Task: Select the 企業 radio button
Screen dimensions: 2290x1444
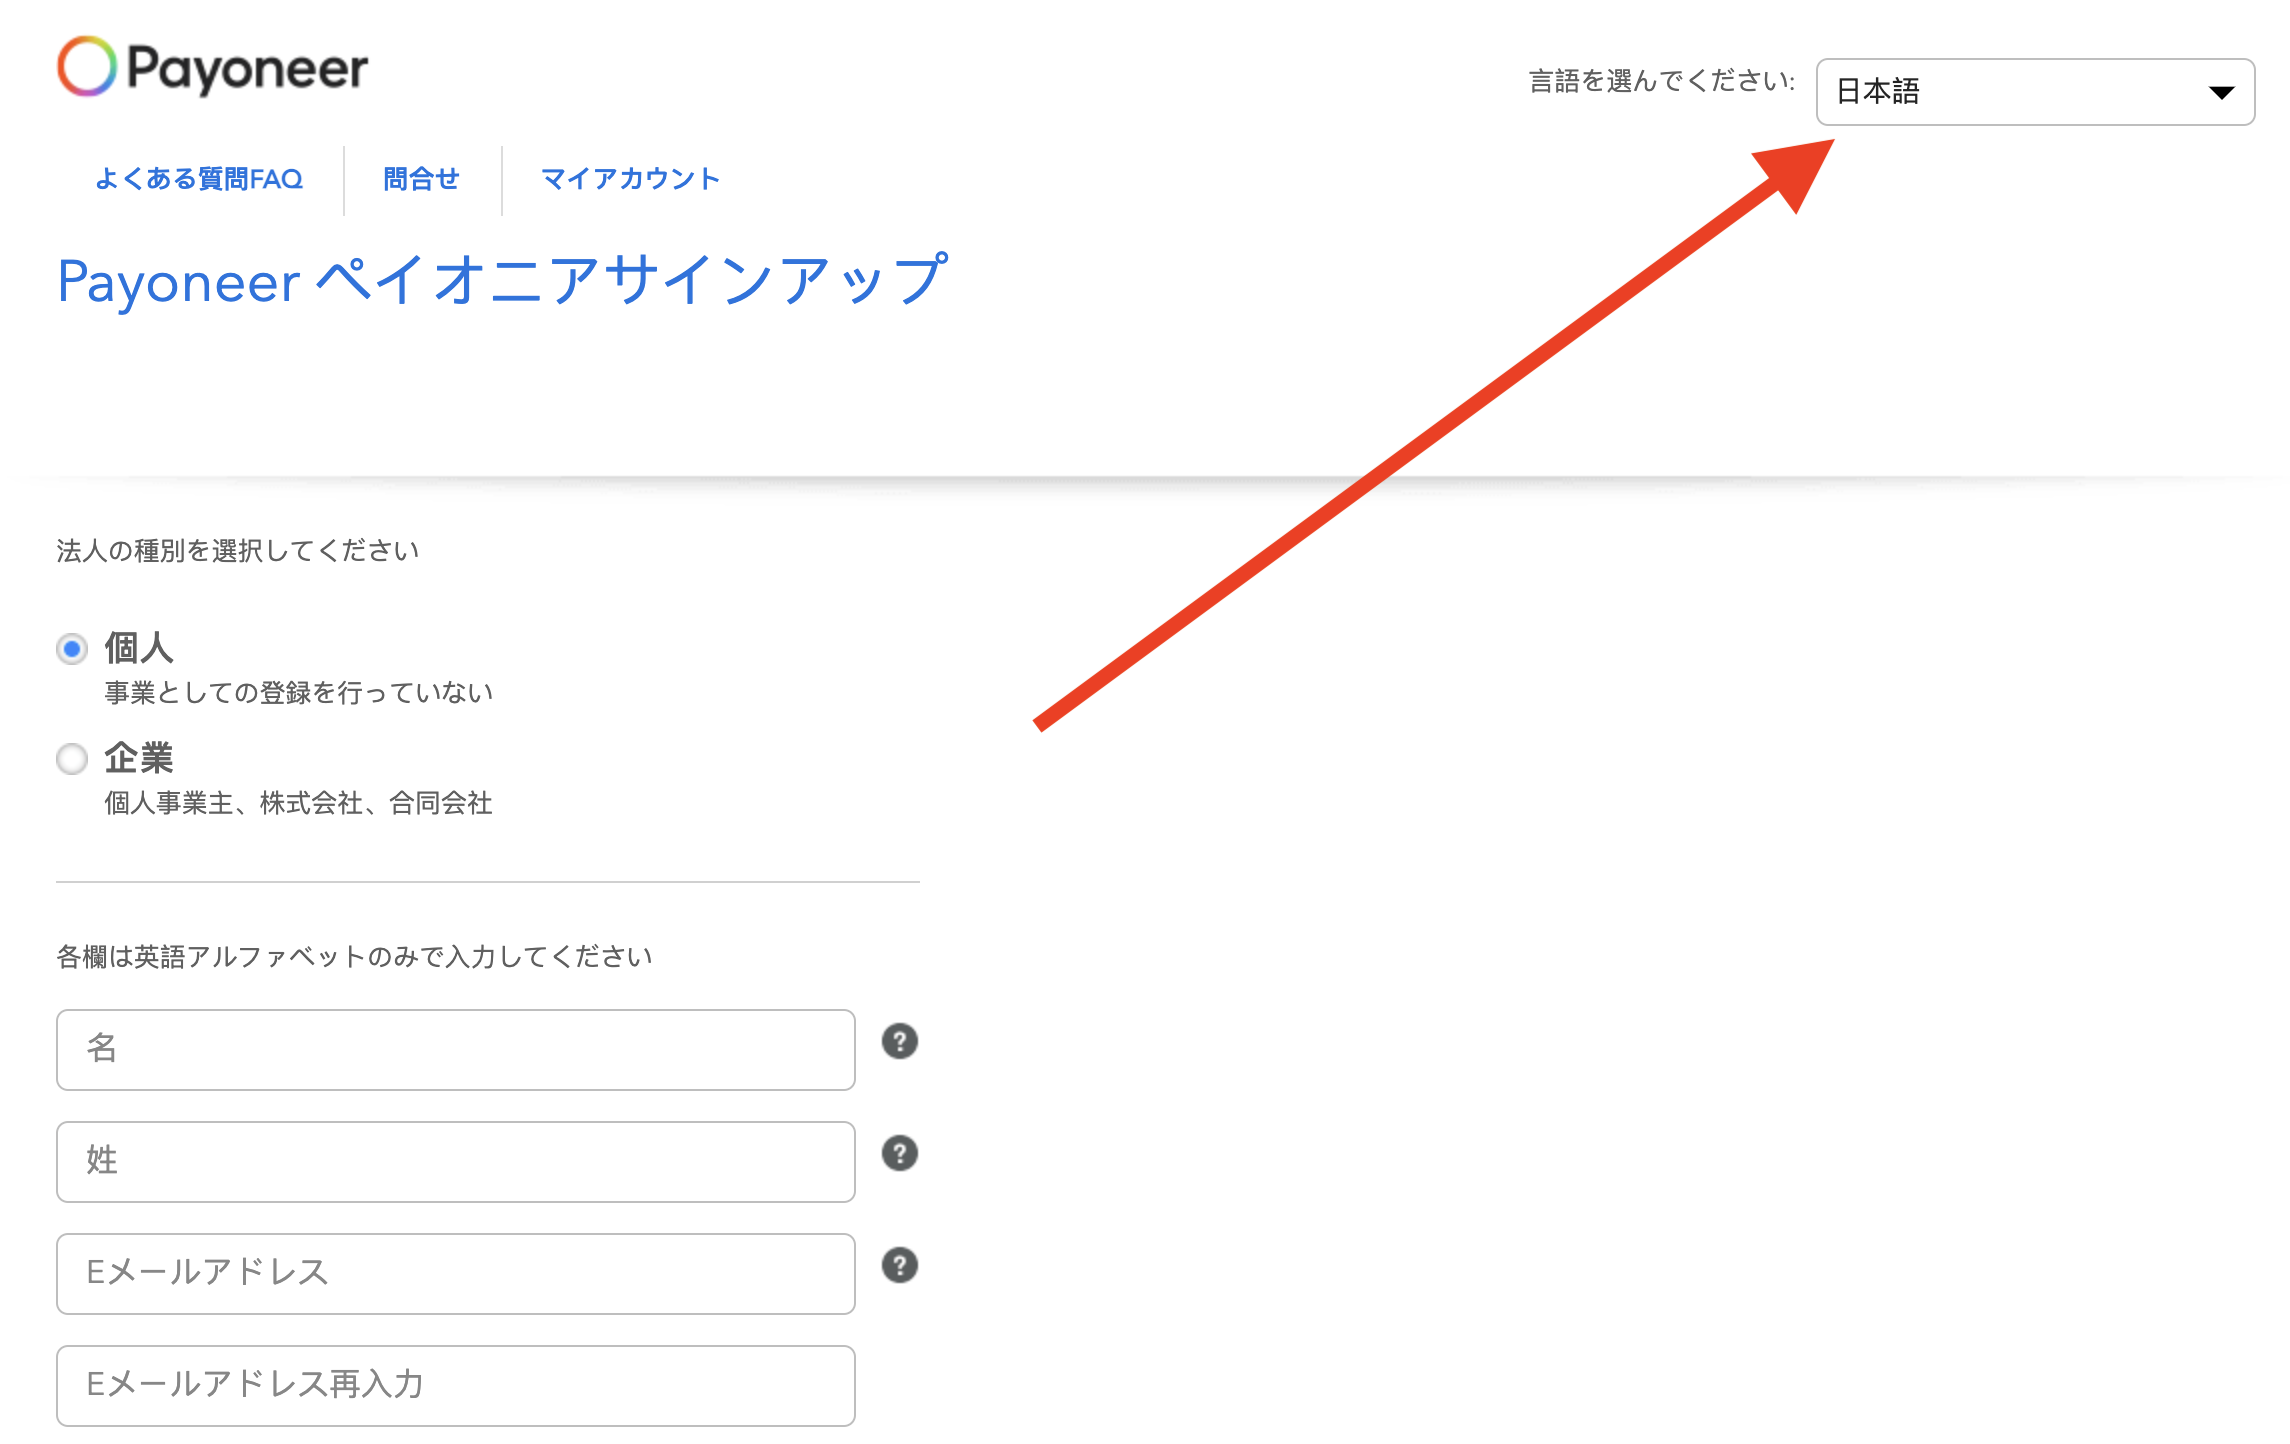Action: 72,759
